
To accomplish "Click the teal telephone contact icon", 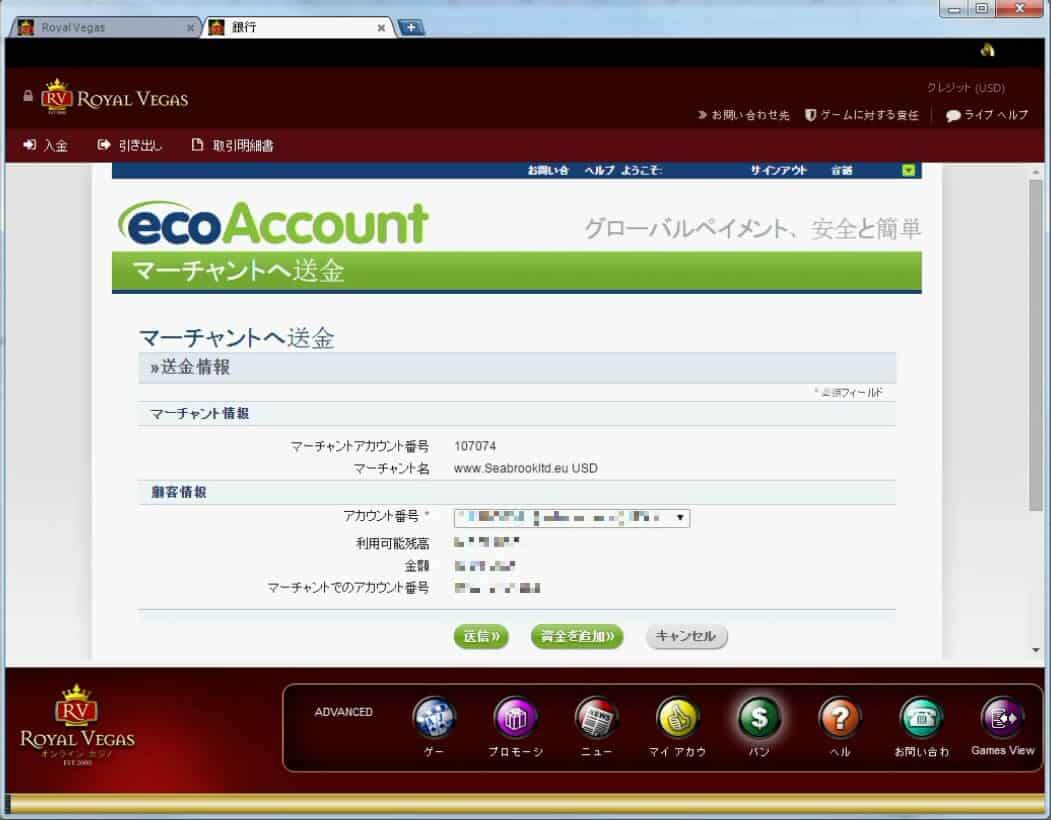I will coord(921,718).
